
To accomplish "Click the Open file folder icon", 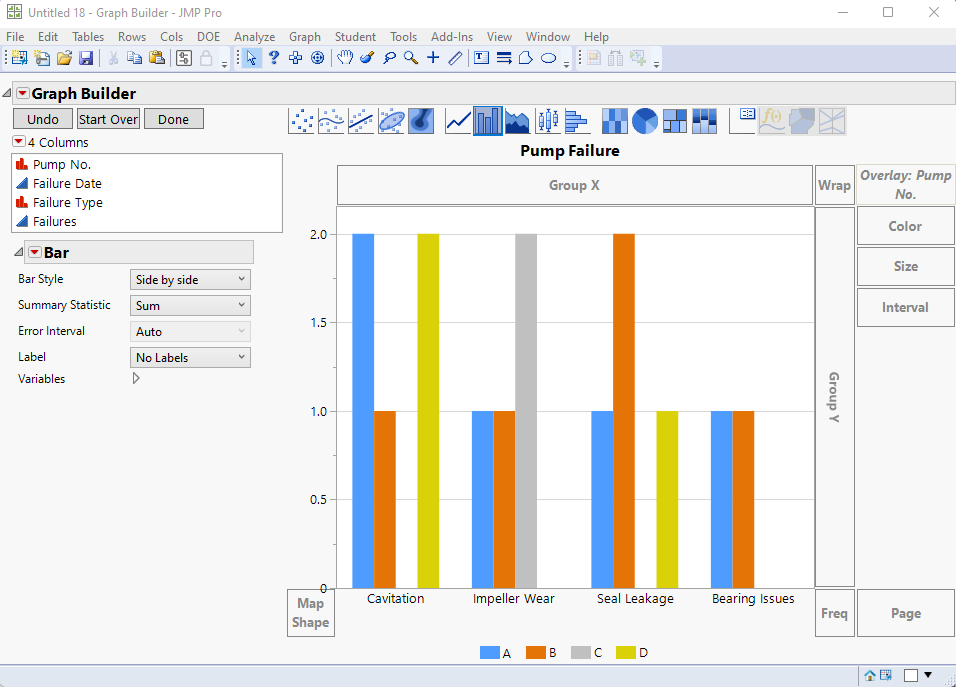I will coord(64,58).
